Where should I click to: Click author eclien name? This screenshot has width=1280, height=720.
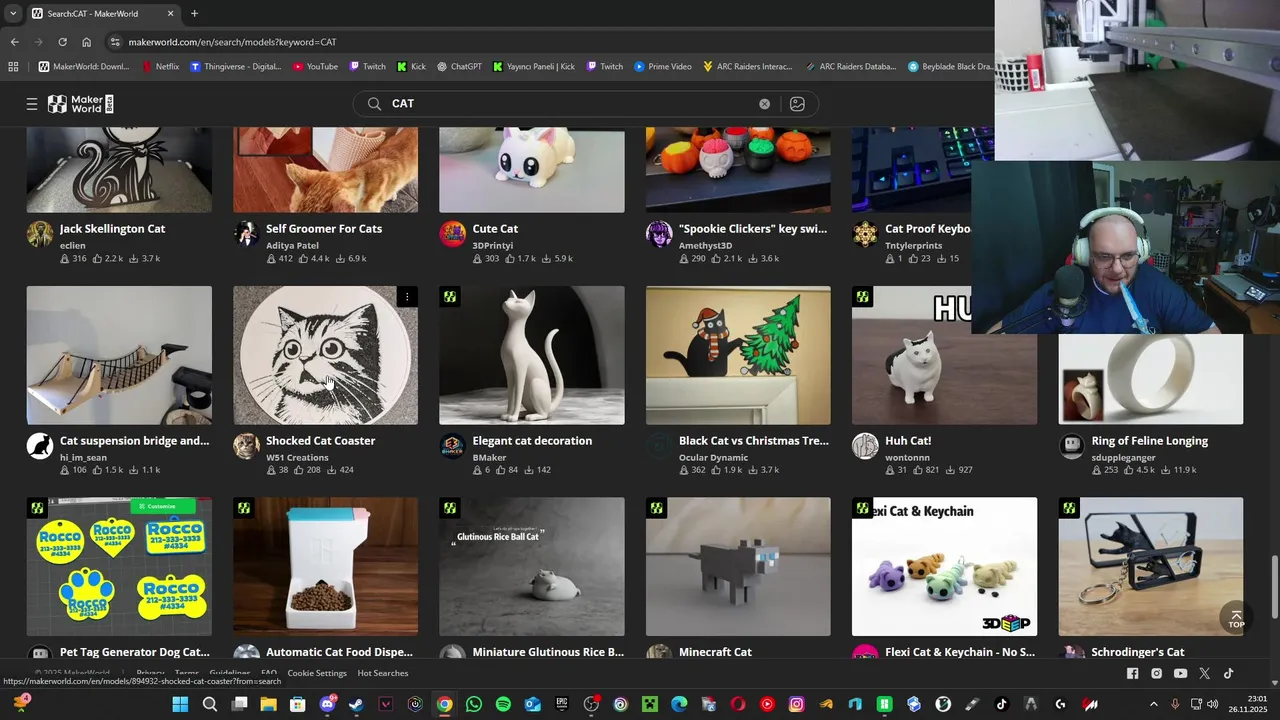(x=73, y=245)
